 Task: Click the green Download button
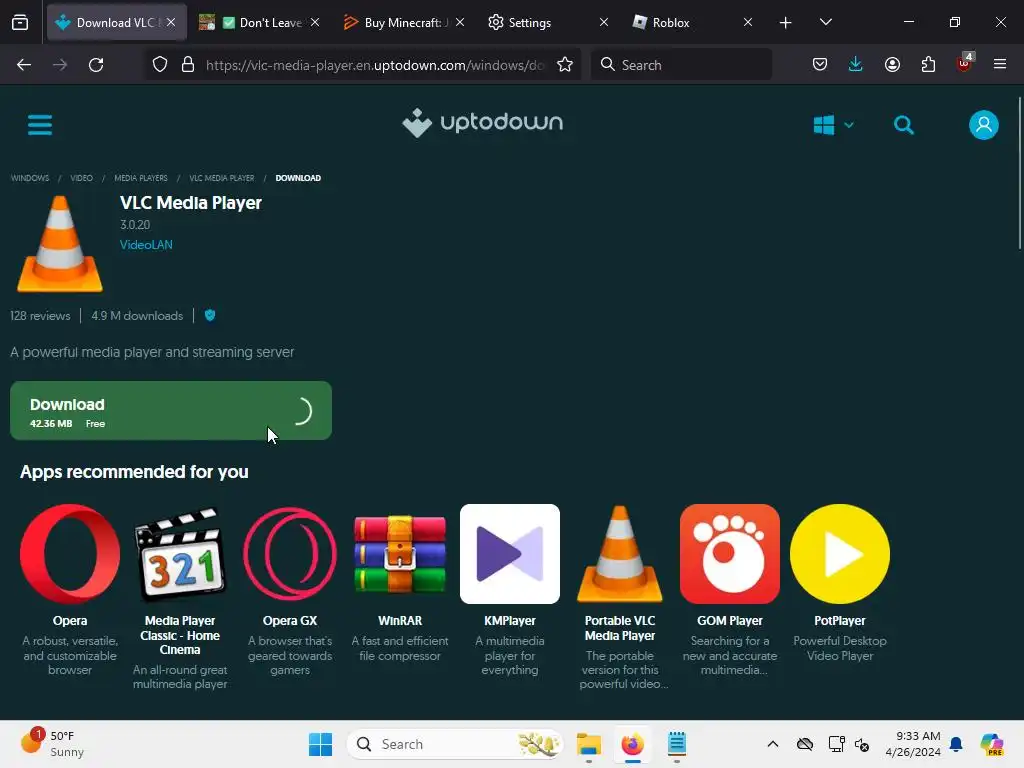[171, 411]
